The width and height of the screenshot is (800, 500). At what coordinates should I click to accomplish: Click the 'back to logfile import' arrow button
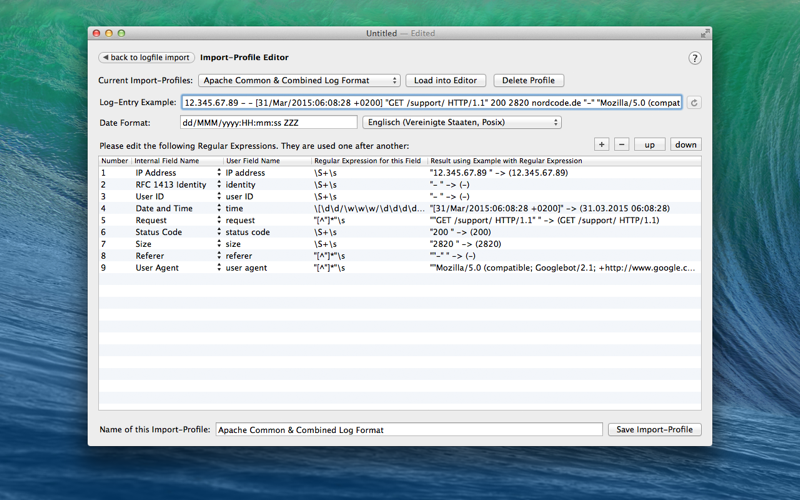point(146,57)
